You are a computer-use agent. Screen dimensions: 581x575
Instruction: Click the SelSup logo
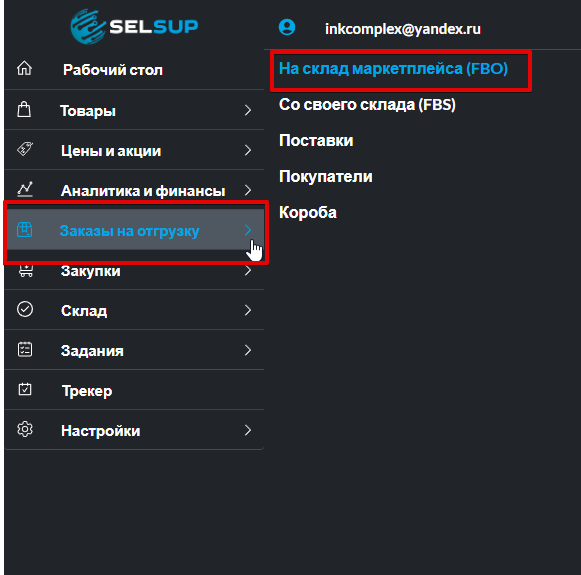[x=134, y=26]
